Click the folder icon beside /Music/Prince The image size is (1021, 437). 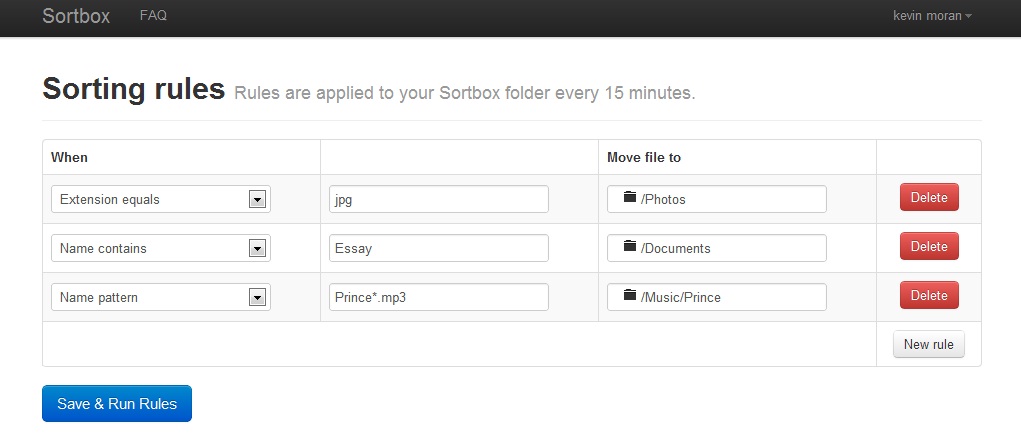coord(630,296)
